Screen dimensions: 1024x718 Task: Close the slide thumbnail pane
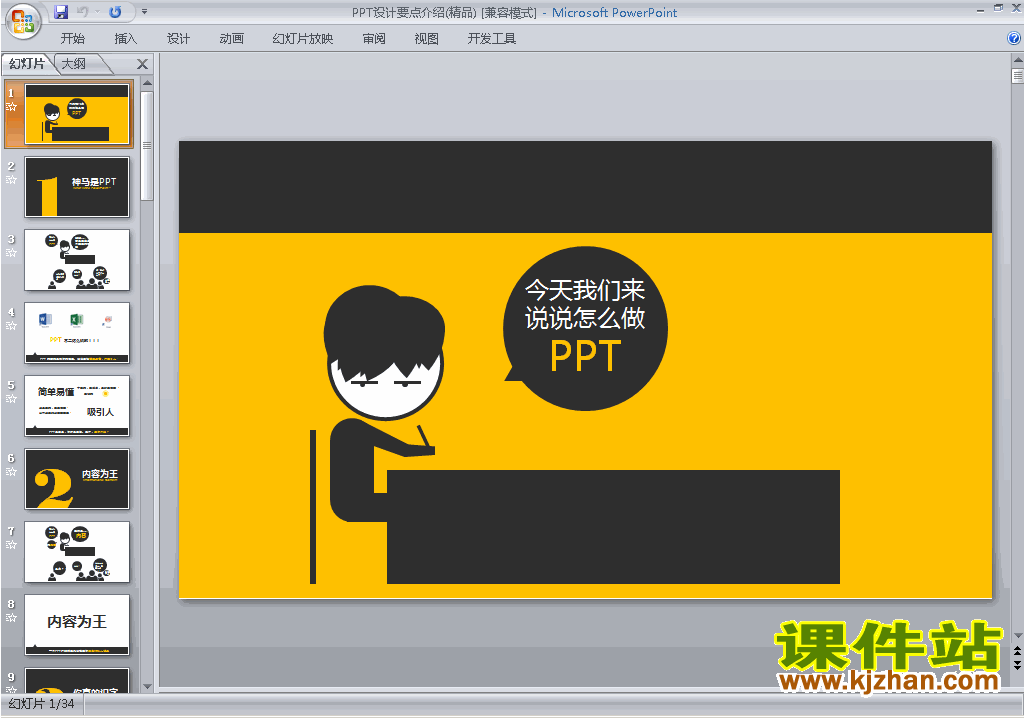pyautogui.click(x=142, y=64)
